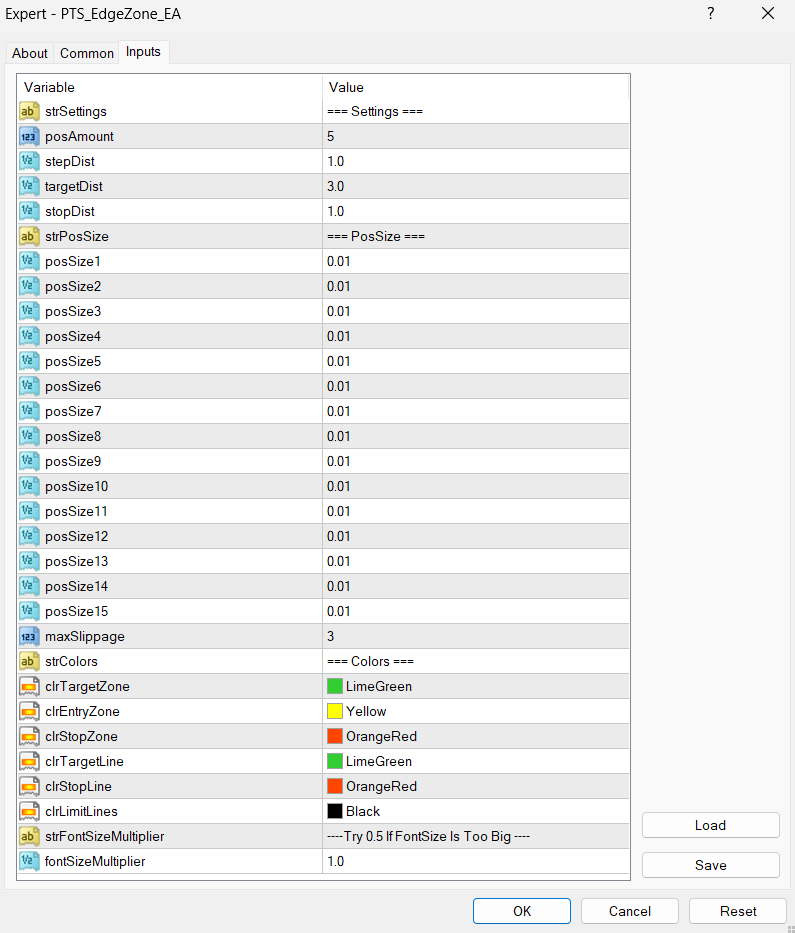Edit the fontSizeMultiplier value 1.0

pos(475,861)
